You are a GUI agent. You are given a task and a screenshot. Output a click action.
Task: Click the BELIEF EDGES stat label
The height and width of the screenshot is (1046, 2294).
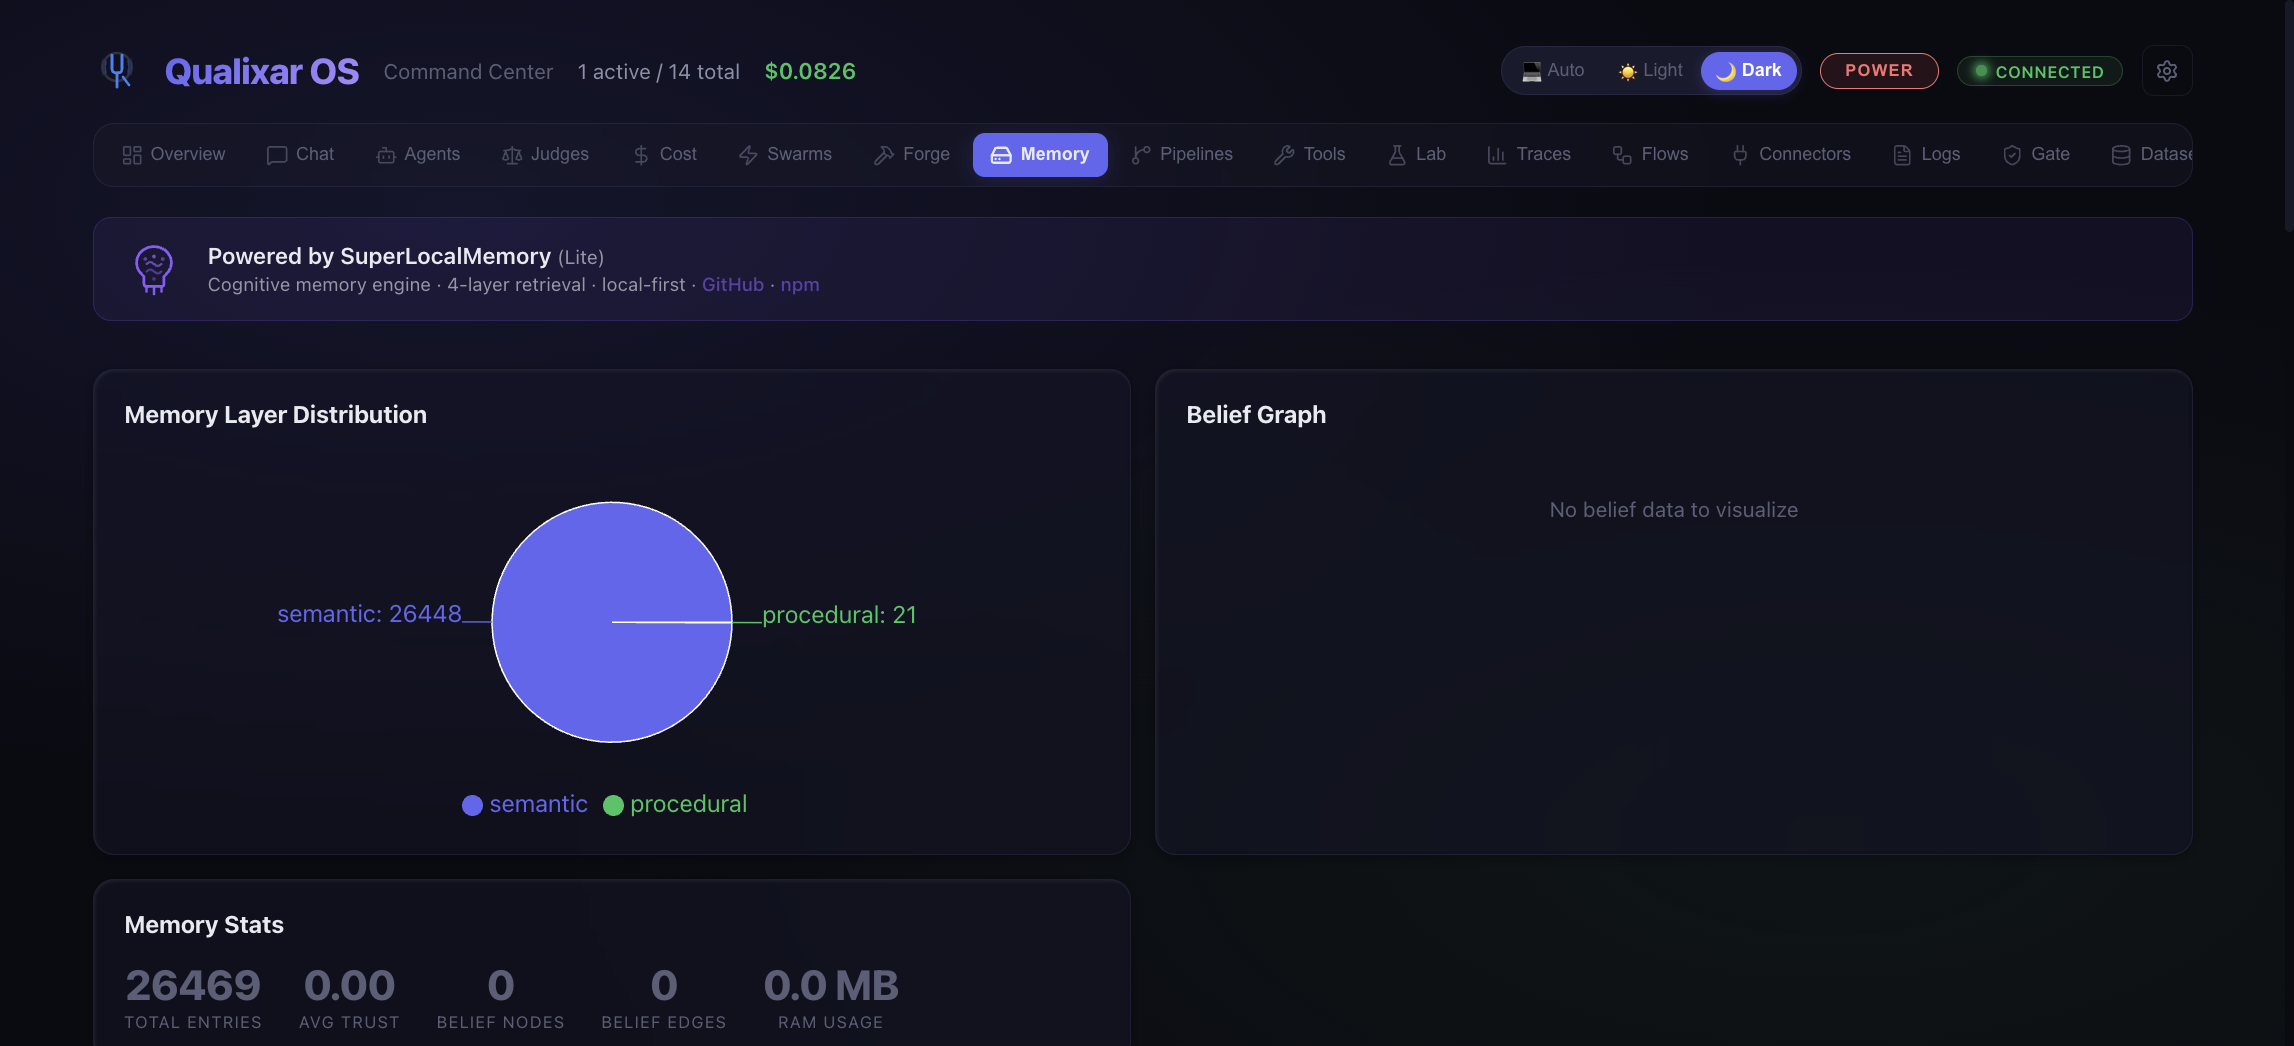tap(664, 1022)
